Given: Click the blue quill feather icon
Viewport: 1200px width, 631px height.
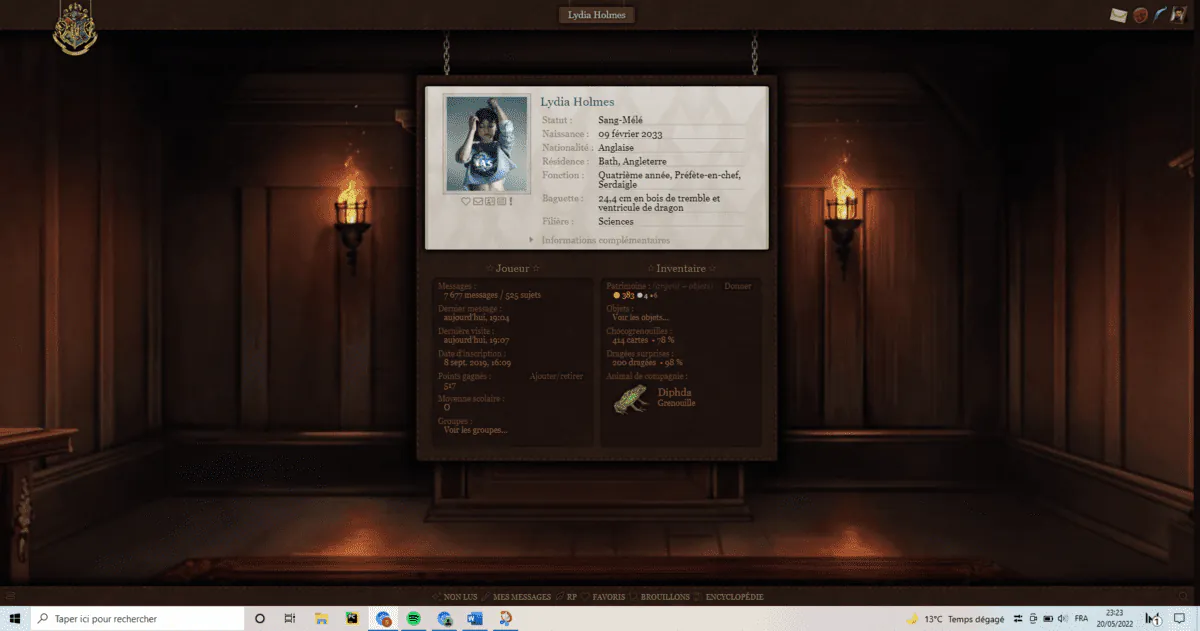Looking at the screenshot, I should 1160,15.
